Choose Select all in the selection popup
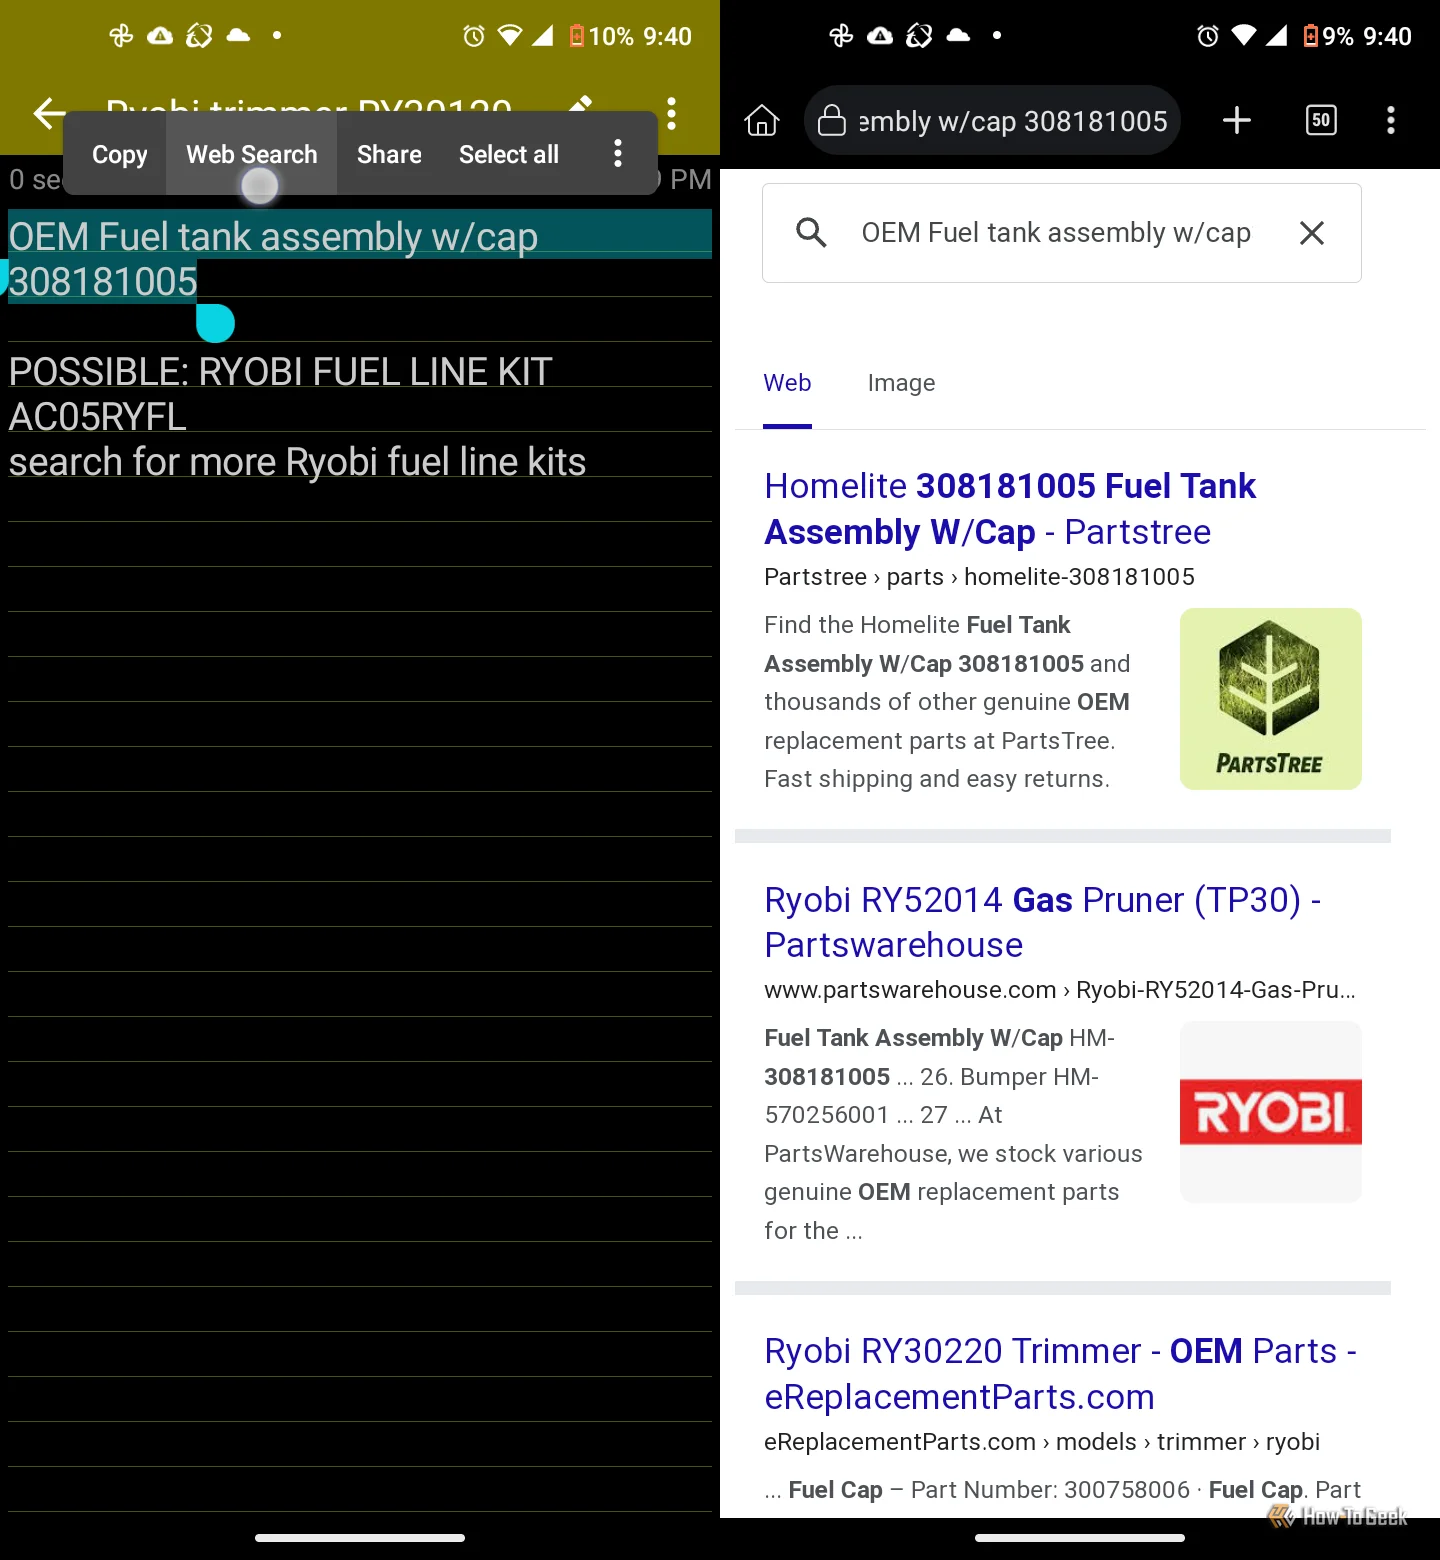The width and height of the screenshot is (1440, 1560). point(509,154)
